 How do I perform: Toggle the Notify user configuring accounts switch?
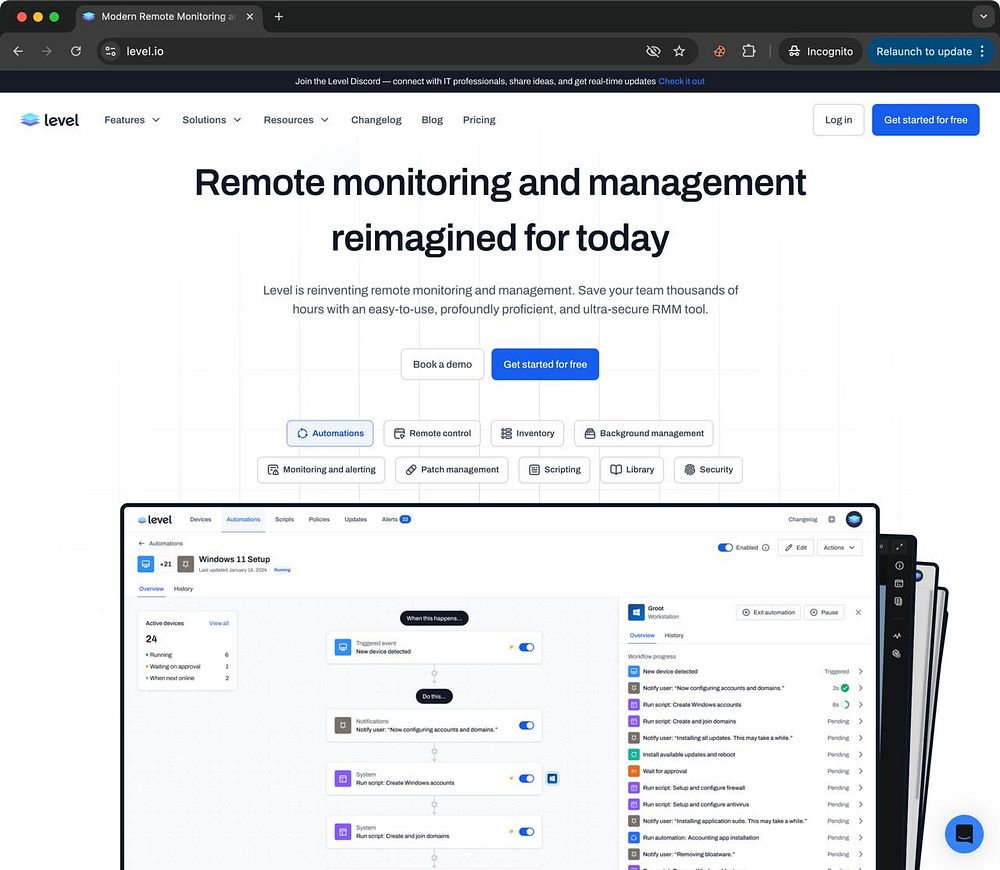[526, 725]
